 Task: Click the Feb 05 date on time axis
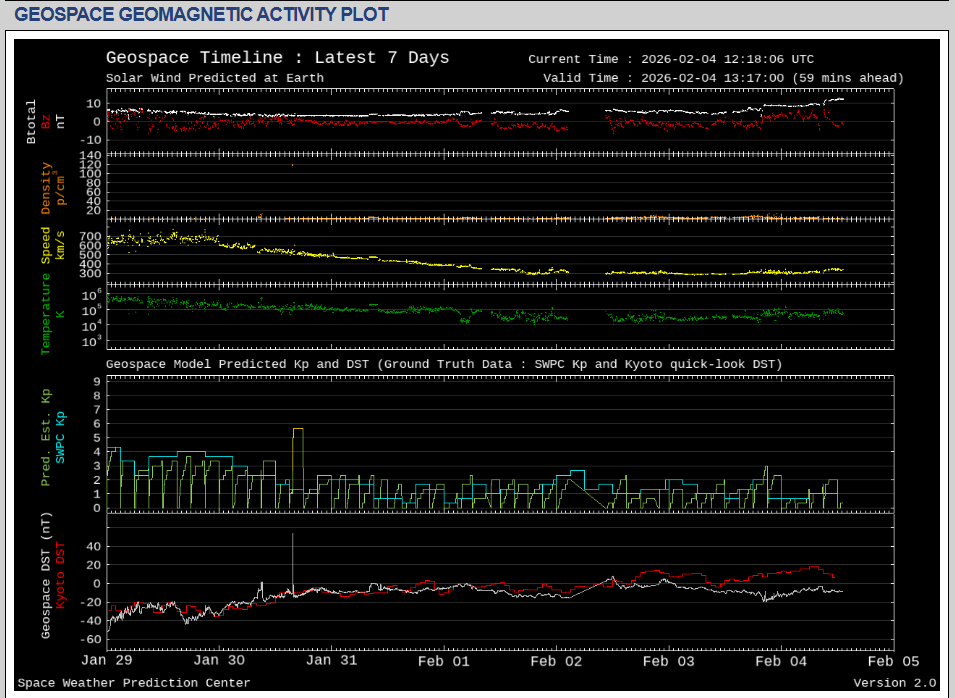coord(892,660)
